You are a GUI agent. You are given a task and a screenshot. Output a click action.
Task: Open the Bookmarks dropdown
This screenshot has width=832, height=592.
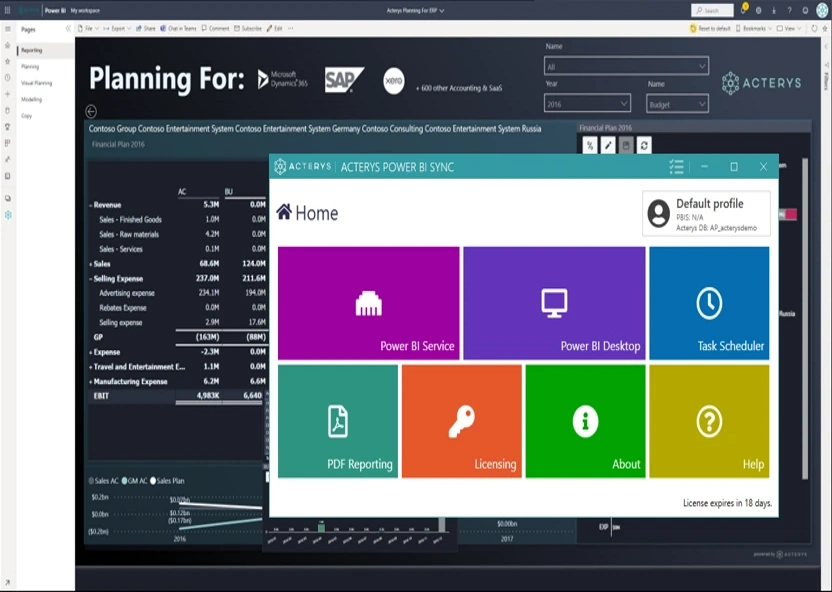pyautogui.click(x=753, y=28)
